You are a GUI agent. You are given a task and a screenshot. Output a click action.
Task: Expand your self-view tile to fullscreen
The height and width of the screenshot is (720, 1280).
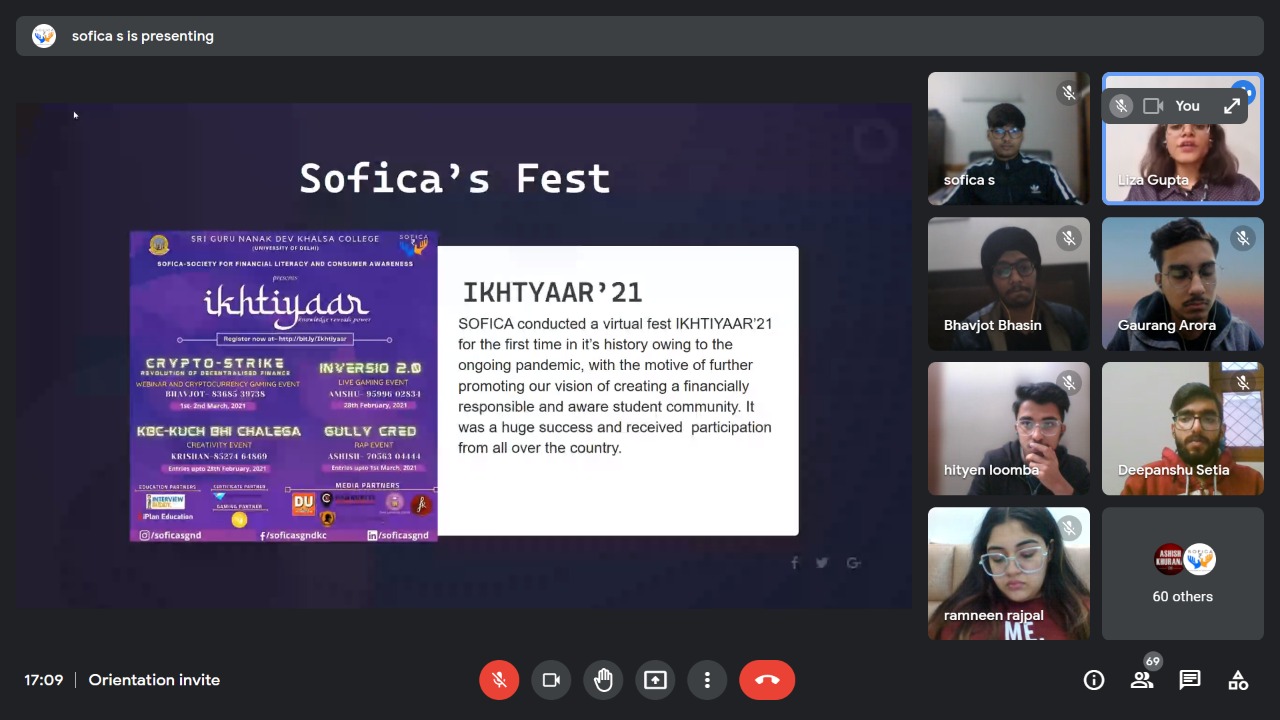tap(1232, 106)
